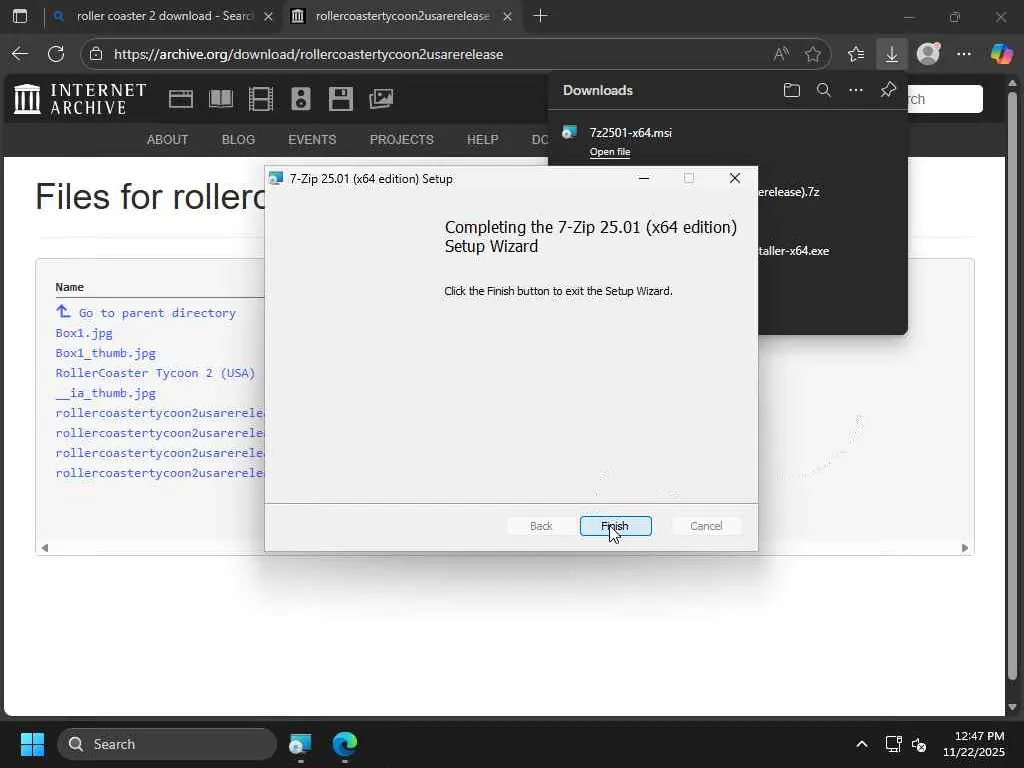Screen dimensions: 1024x768
Task: Open Internet Archive Video film icon
Action: [261, 99]
